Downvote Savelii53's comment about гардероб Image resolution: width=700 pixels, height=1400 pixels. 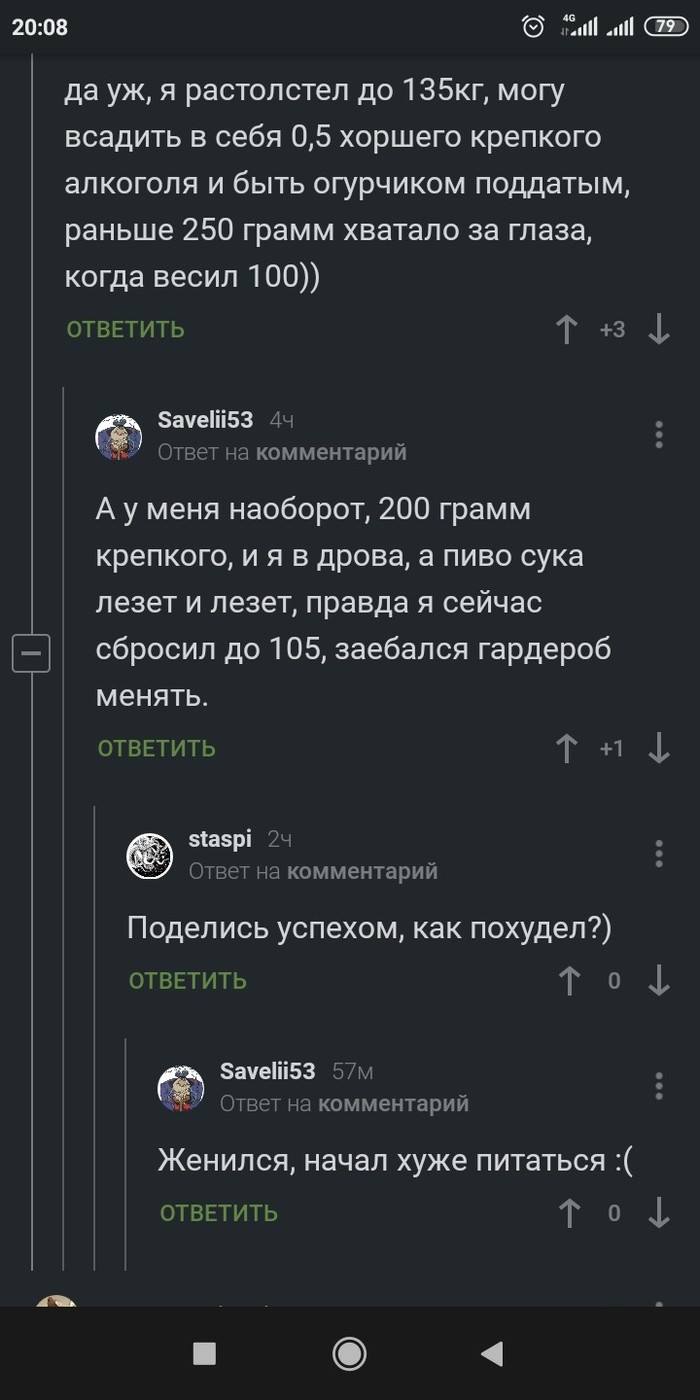pyautogui.click(x=659, y=747)
